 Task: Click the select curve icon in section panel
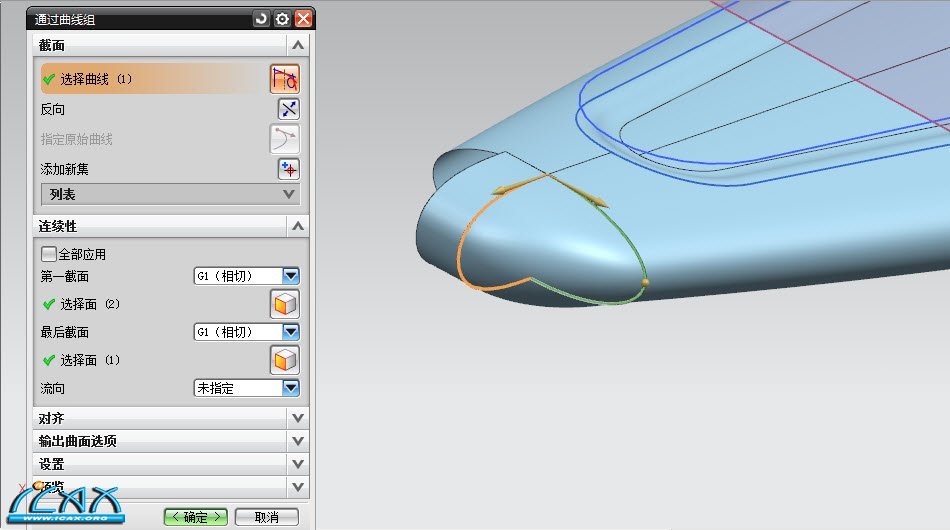coord(285,79)
